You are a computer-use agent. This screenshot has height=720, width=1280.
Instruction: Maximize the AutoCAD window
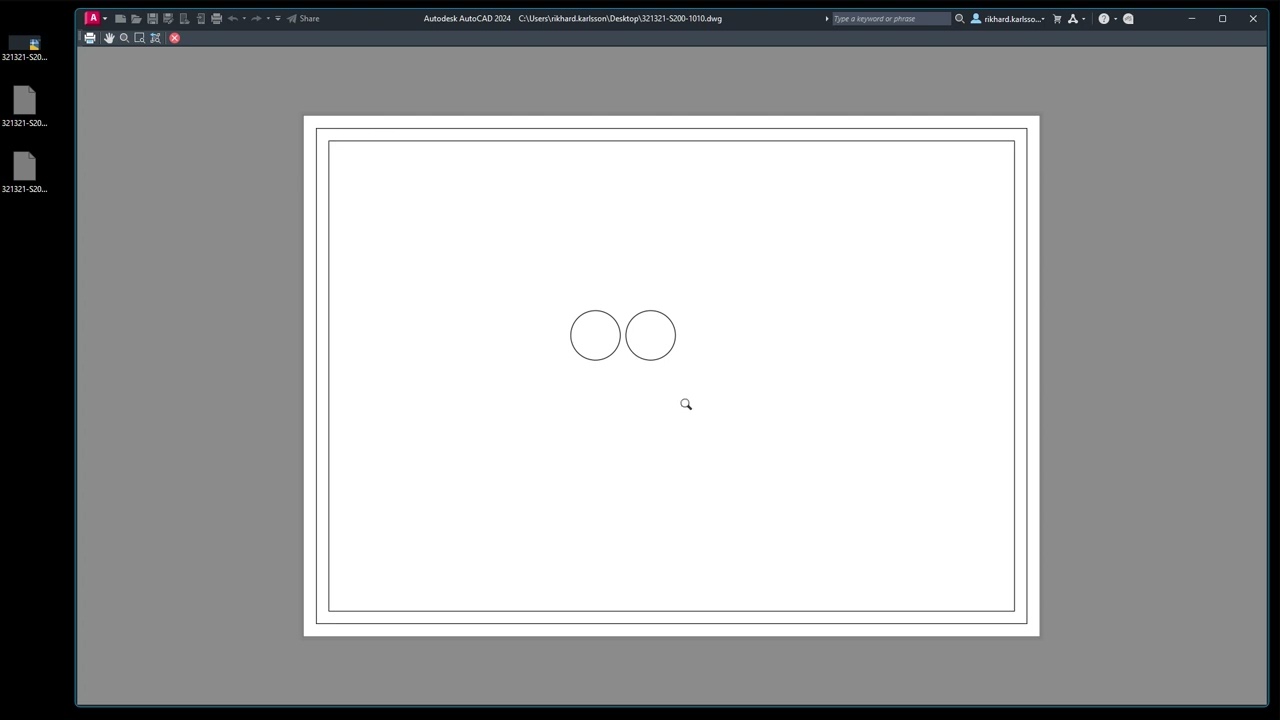point(1222,18)
